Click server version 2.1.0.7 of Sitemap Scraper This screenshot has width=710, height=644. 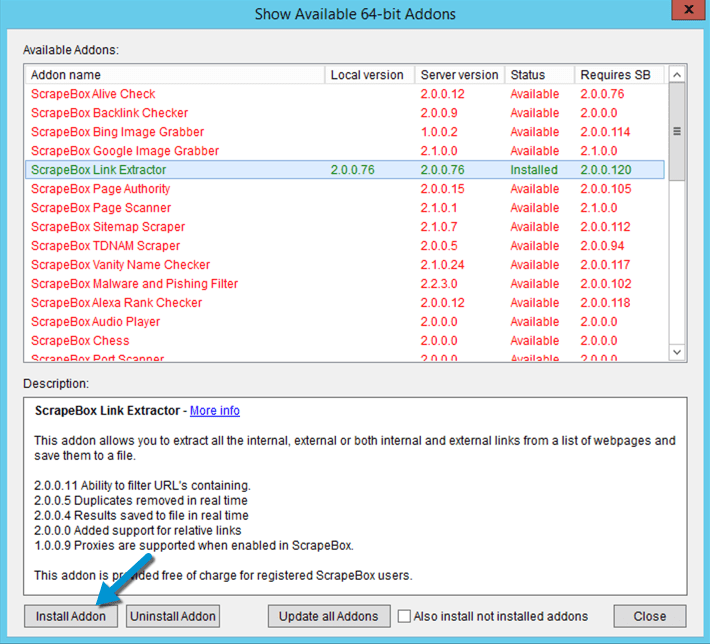click(x=439, y=227)
